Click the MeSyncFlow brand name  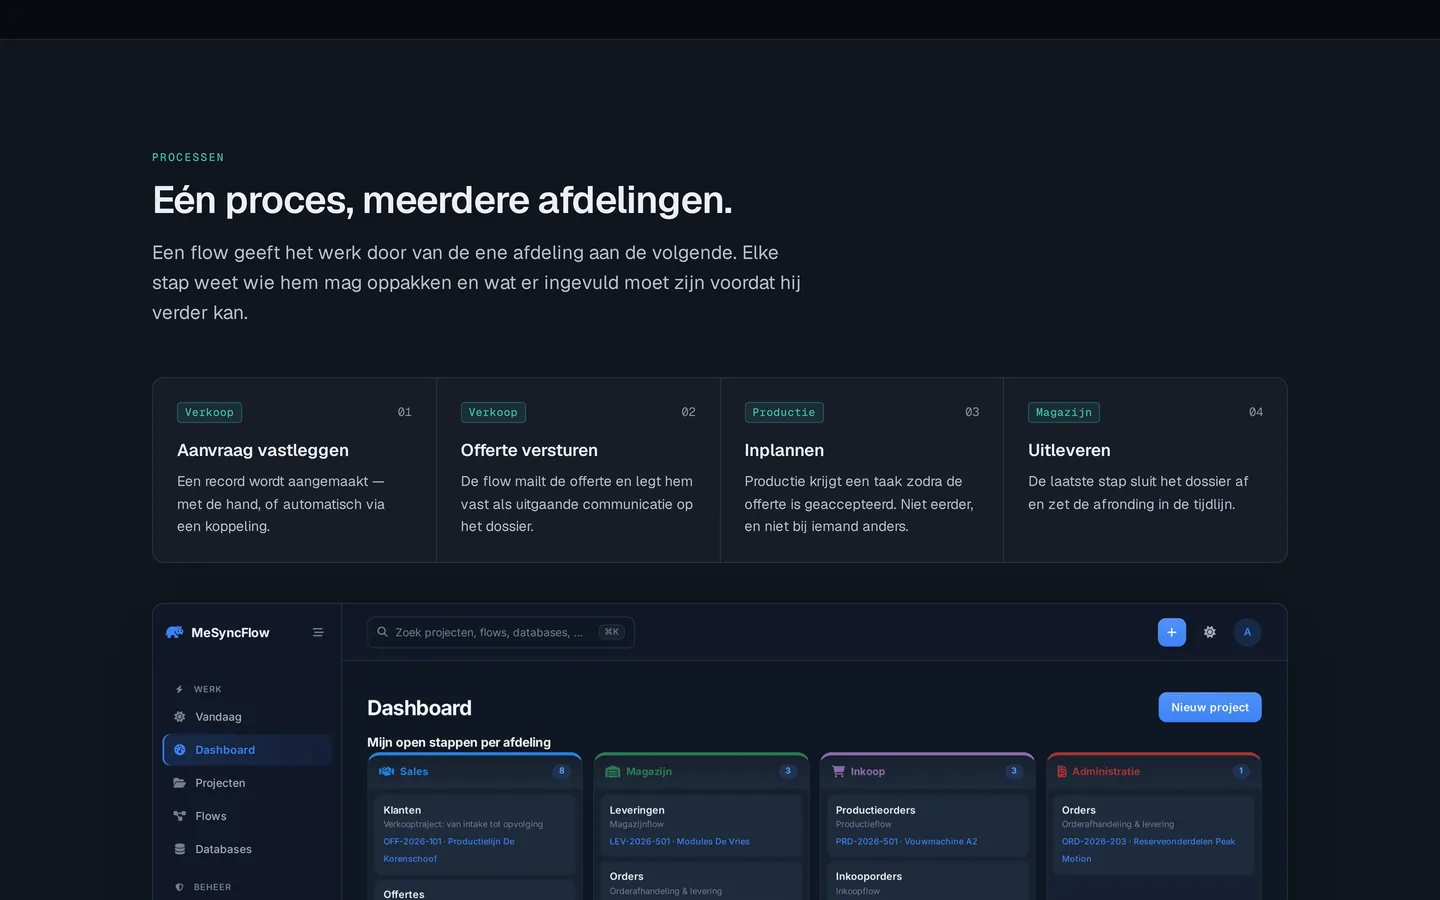coord(230,632)
